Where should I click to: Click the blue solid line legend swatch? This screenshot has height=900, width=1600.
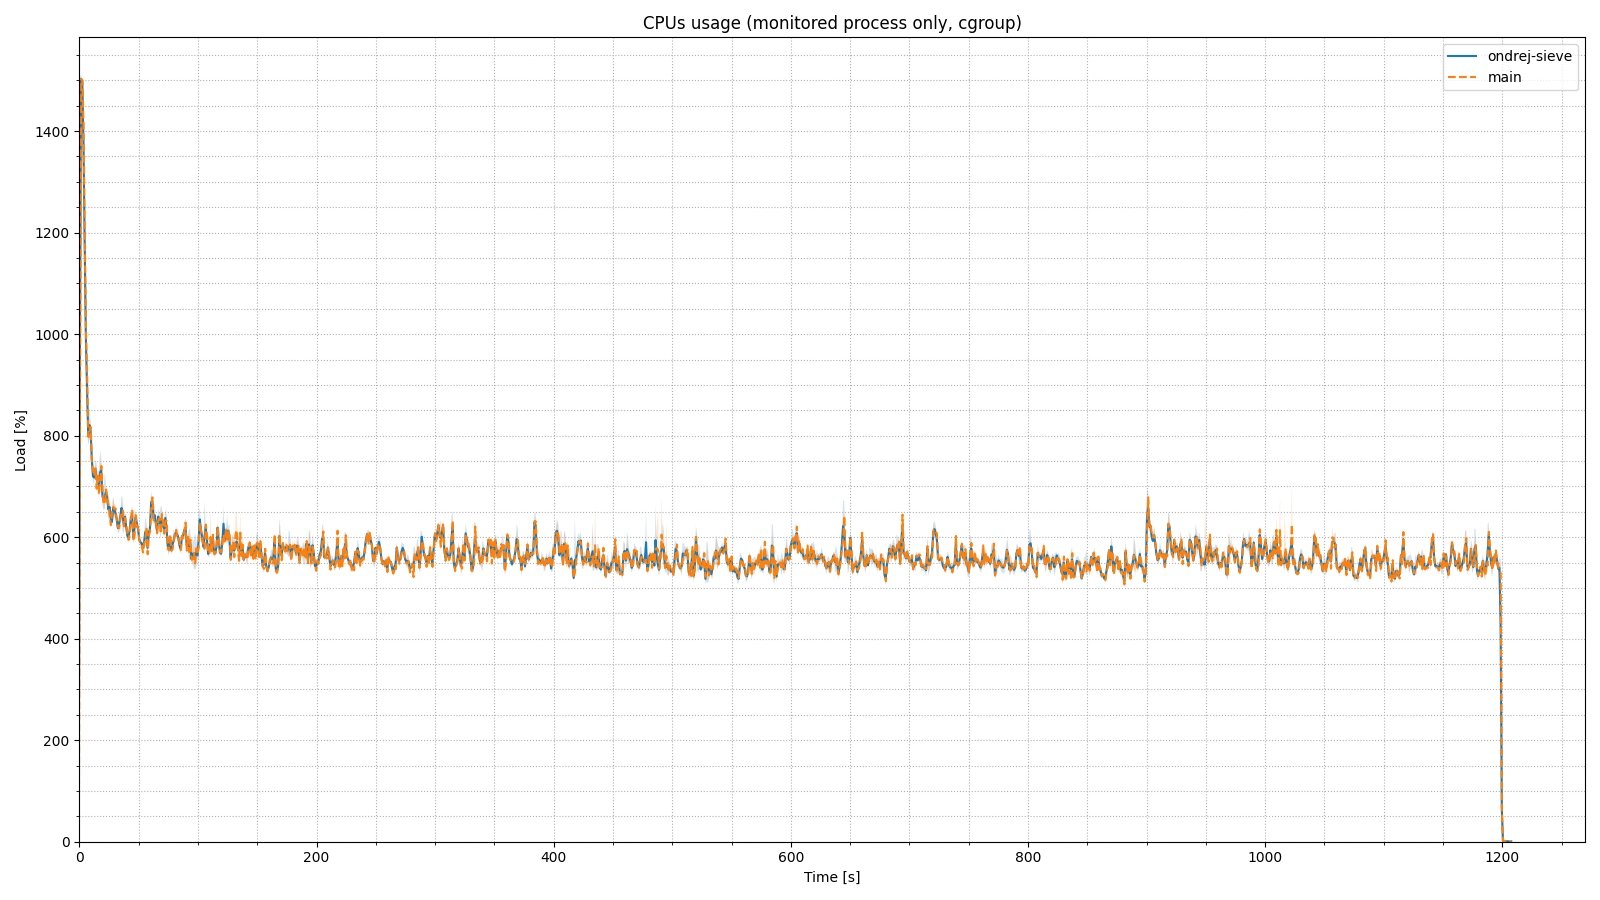tap(1462, 56)
